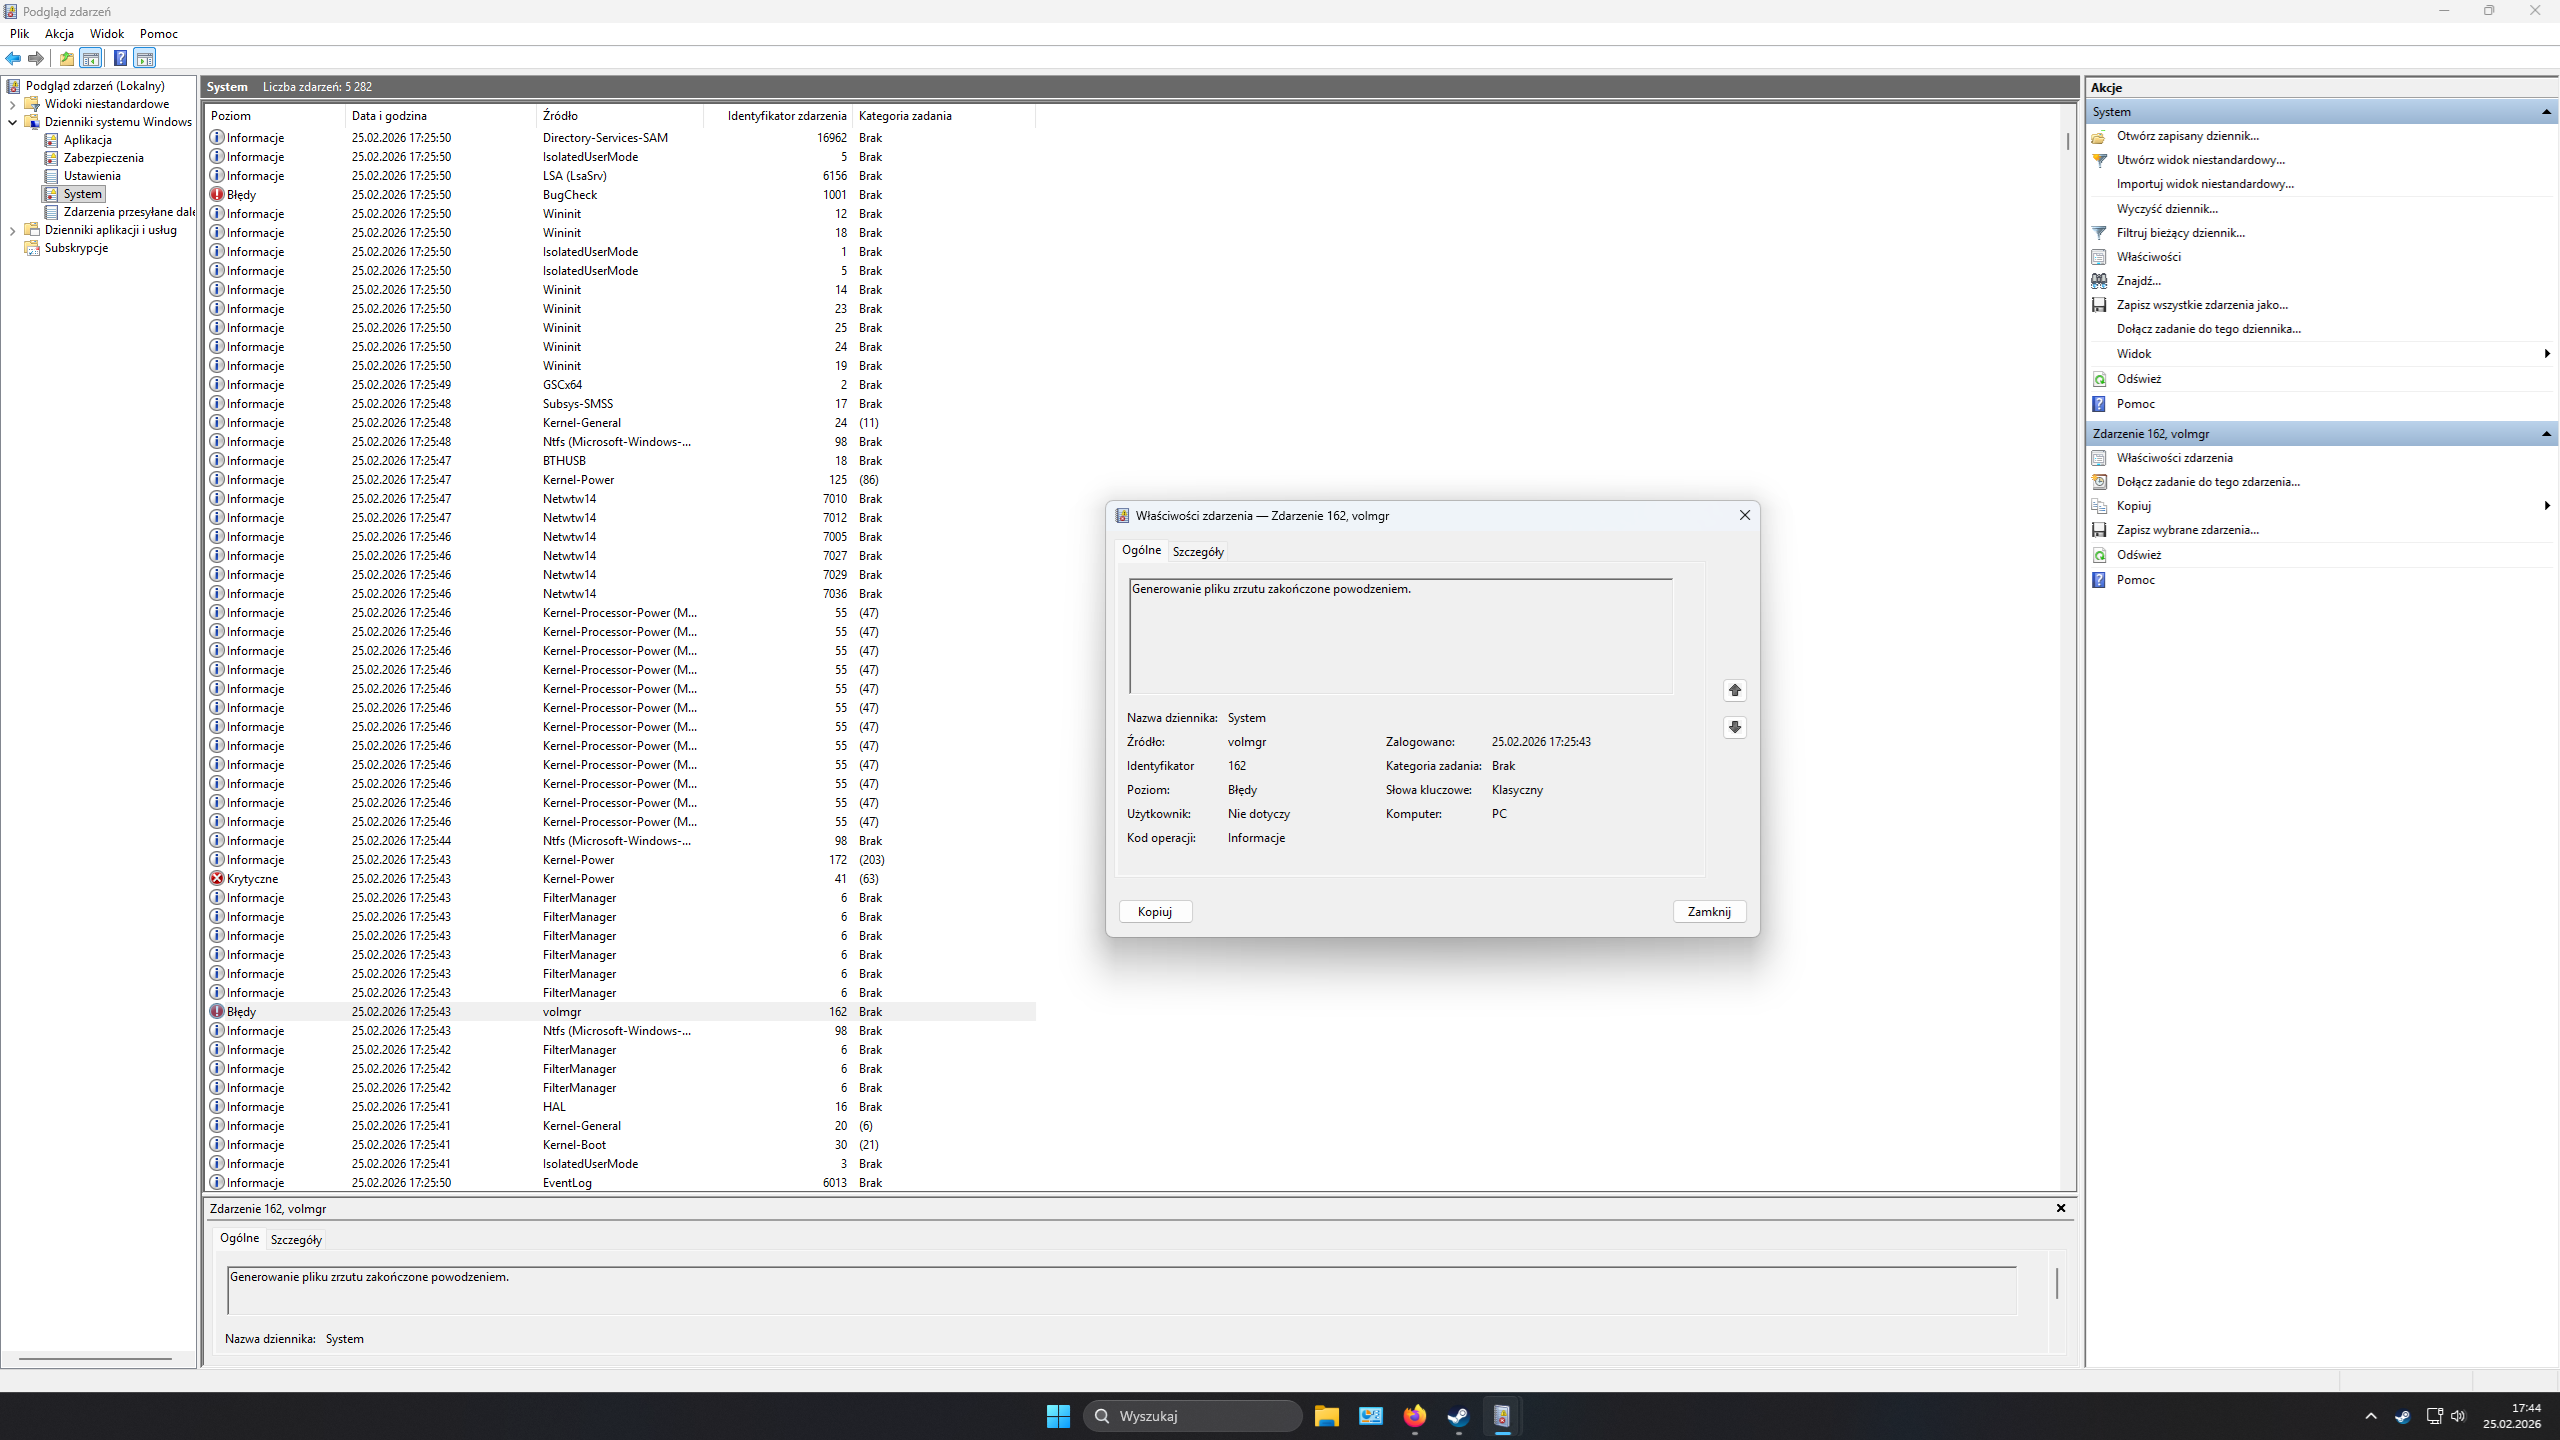The image size is (2560, 1440).
Task: Expand Dzienniki aplikacji i usług node
Action: (12, 230)
